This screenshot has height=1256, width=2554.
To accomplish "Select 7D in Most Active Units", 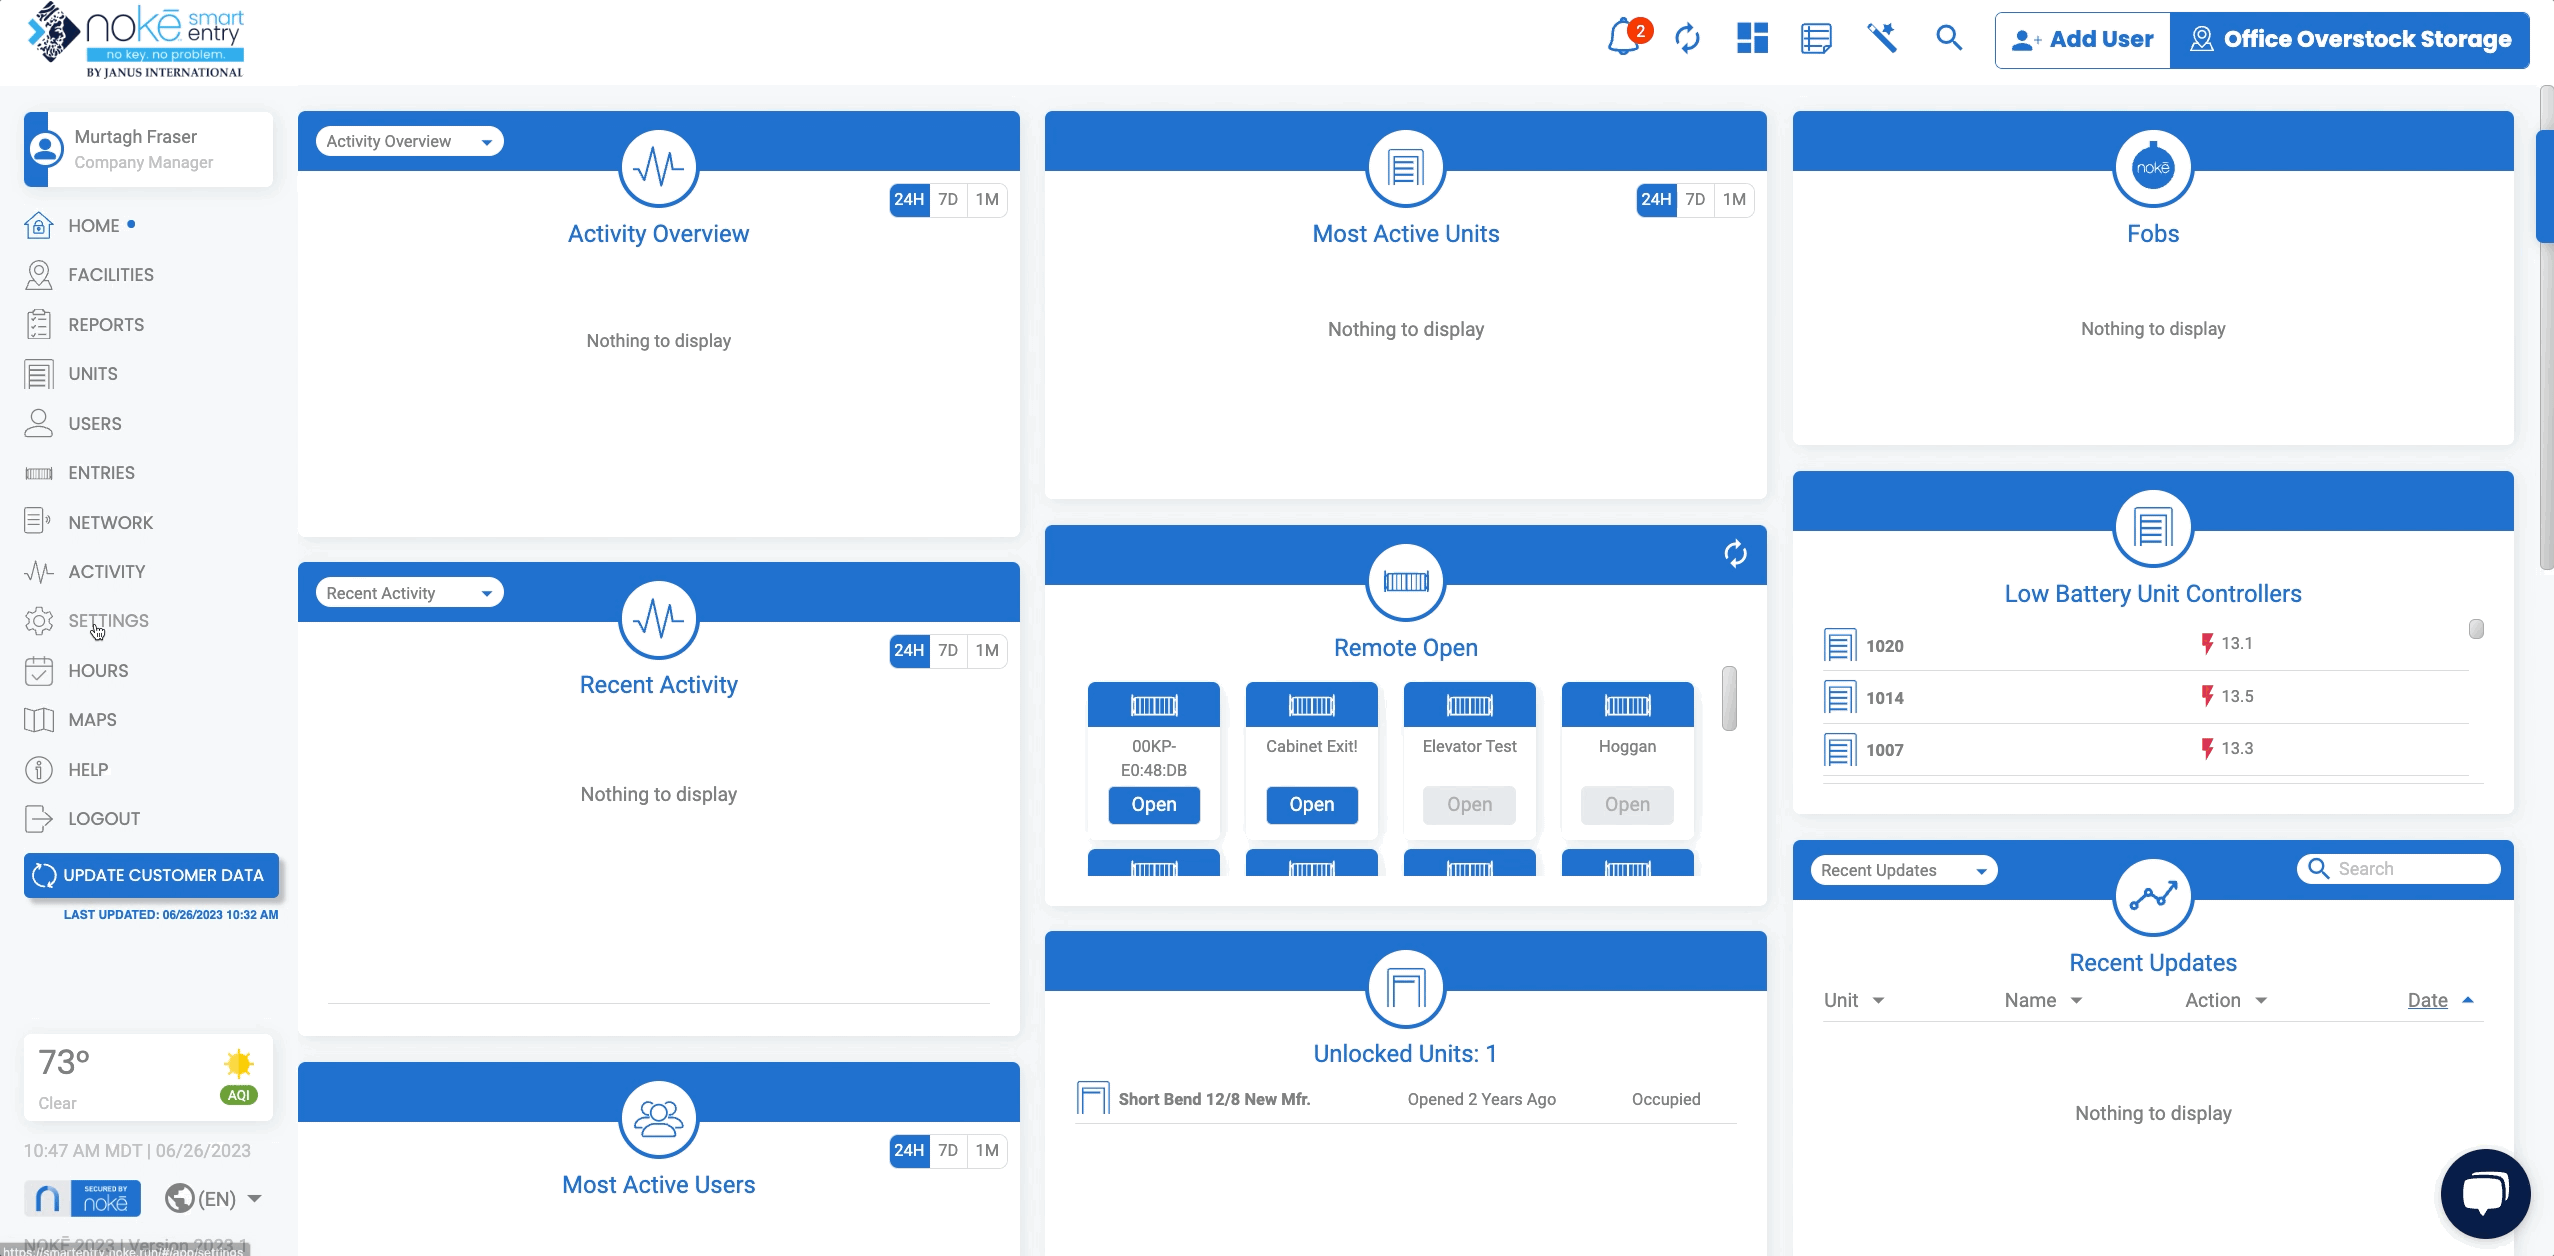I will click(1695, 200).
